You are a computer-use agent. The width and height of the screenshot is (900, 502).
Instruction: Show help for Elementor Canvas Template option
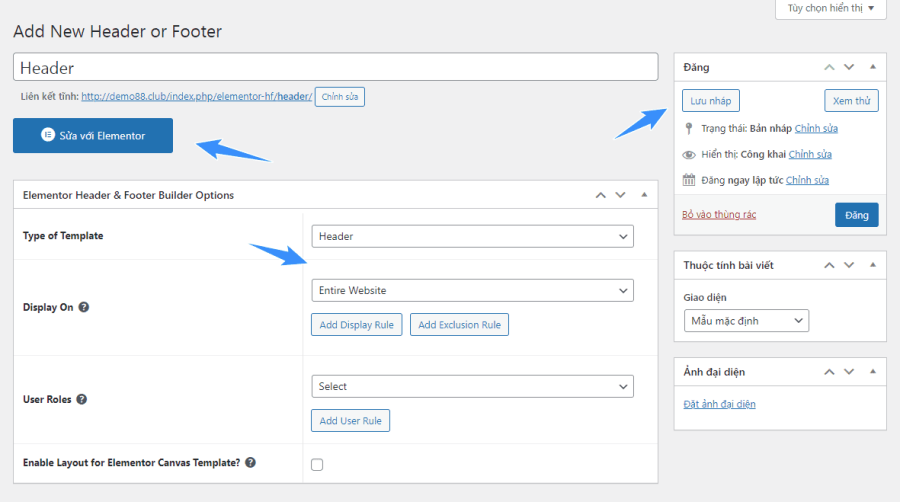[250, 462]
